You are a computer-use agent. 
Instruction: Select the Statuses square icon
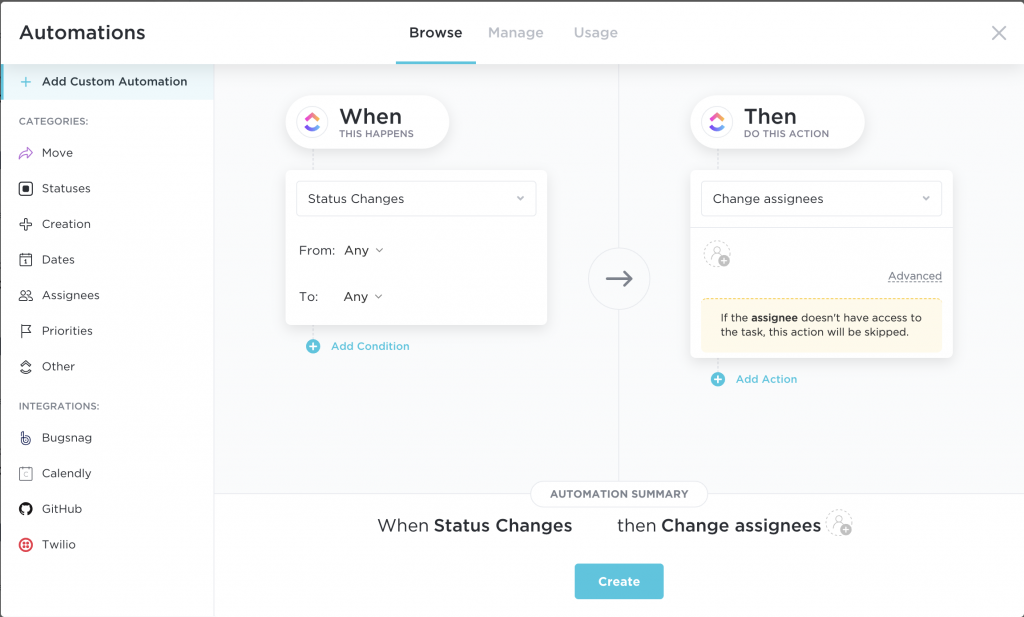pyautogui.click(x=25, y=189)
